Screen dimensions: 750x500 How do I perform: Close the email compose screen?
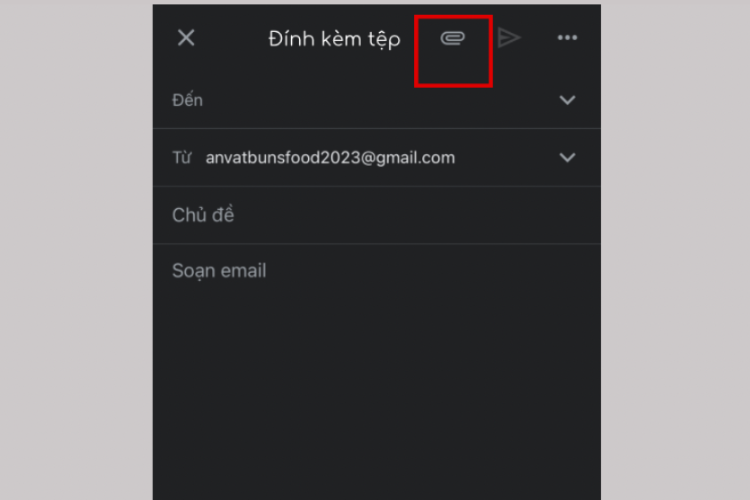(186, 38)
